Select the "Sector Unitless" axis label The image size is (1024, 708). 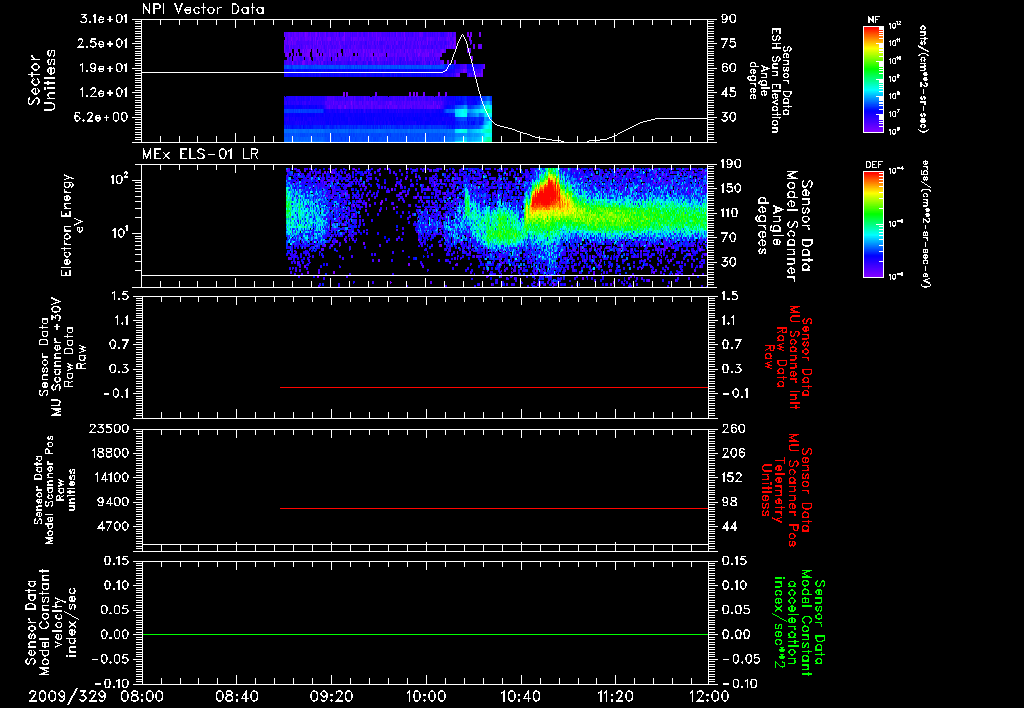(x=42, y=80)
